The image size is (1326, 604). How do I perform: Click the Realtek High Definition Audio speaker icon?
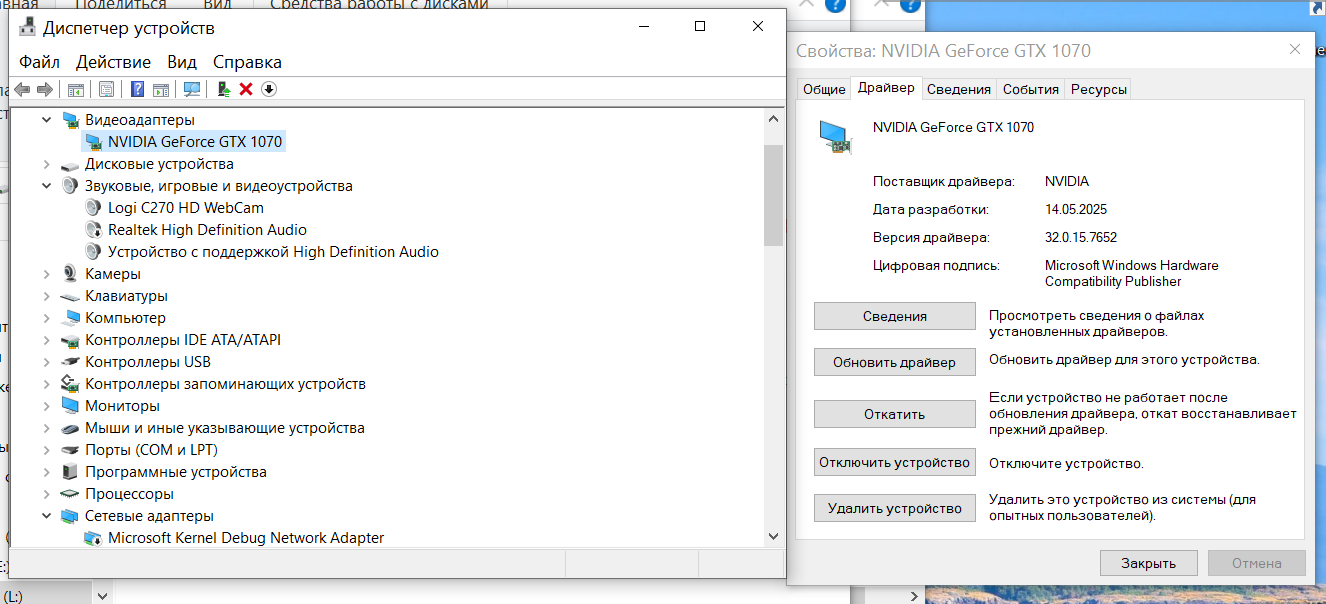coord(93,230)
